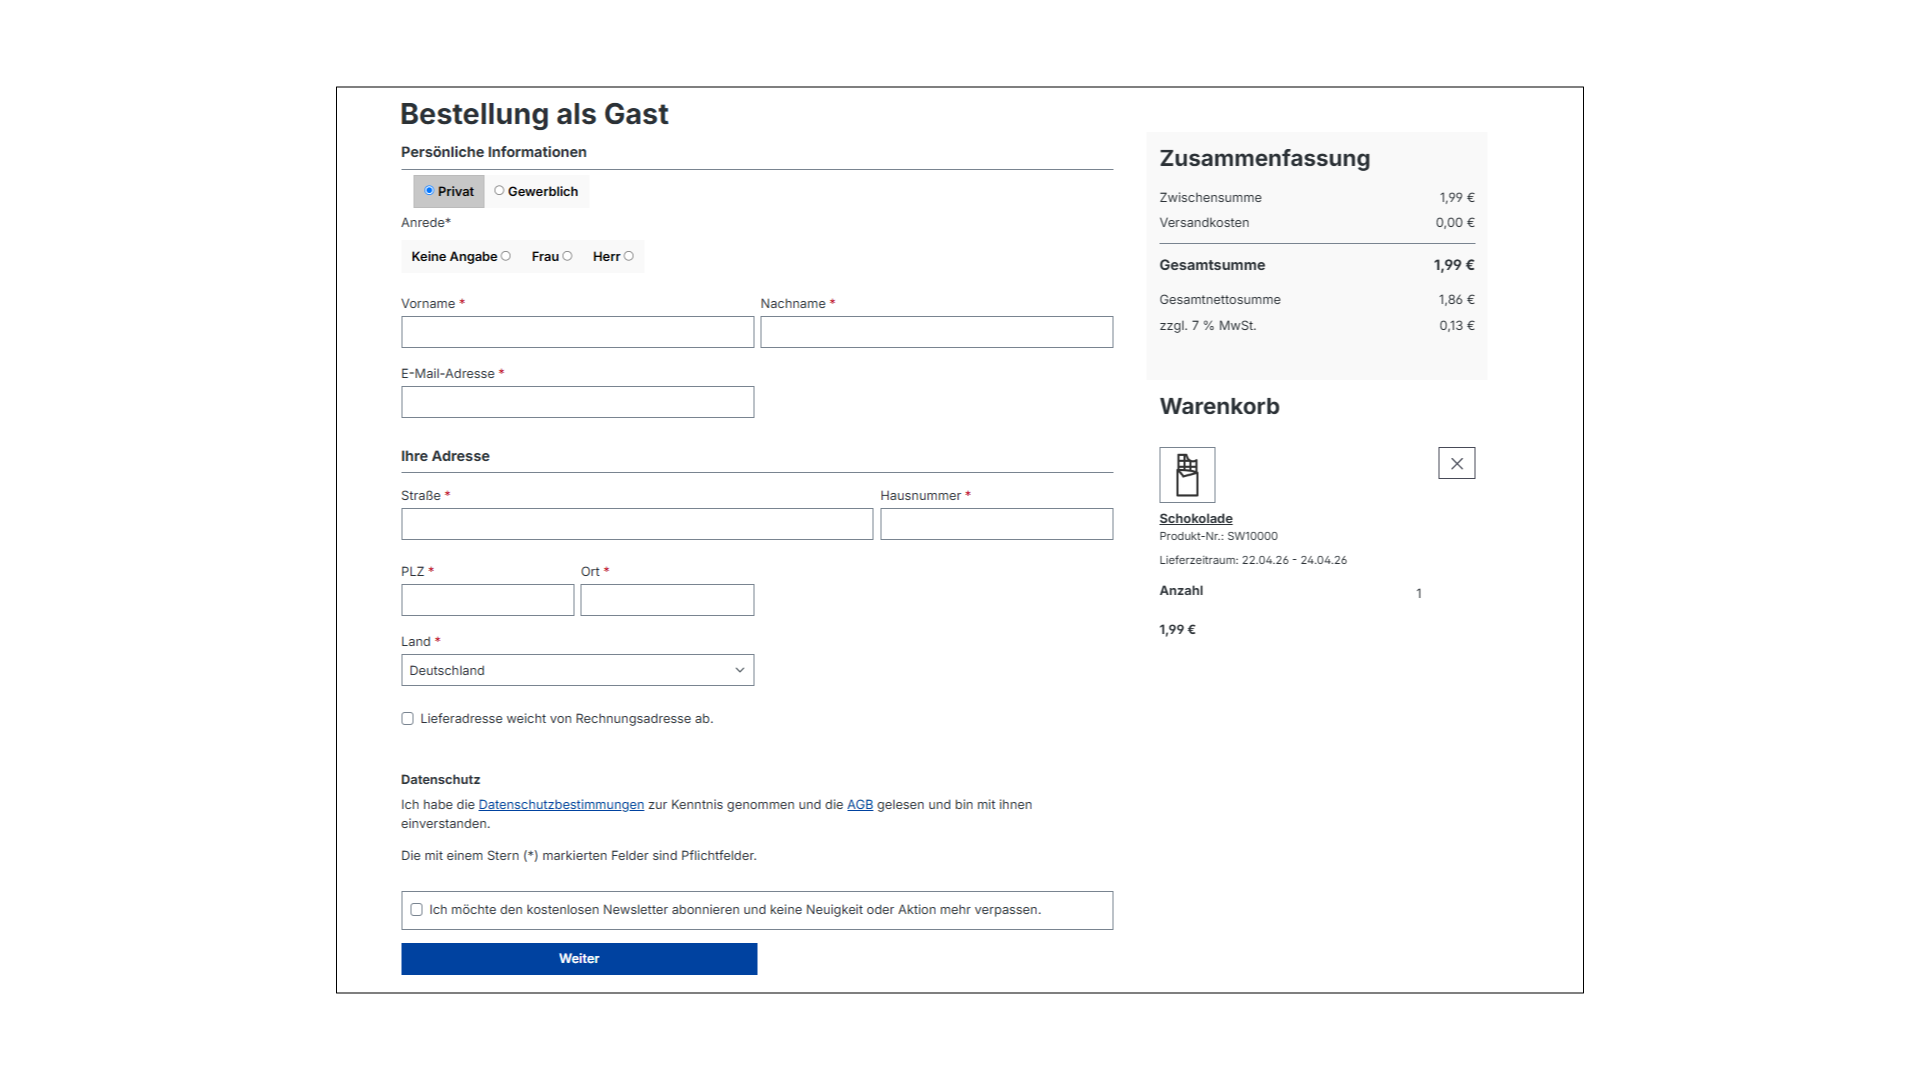Remove Schokolade from the Warenkorb

[x=1456, y=462]
